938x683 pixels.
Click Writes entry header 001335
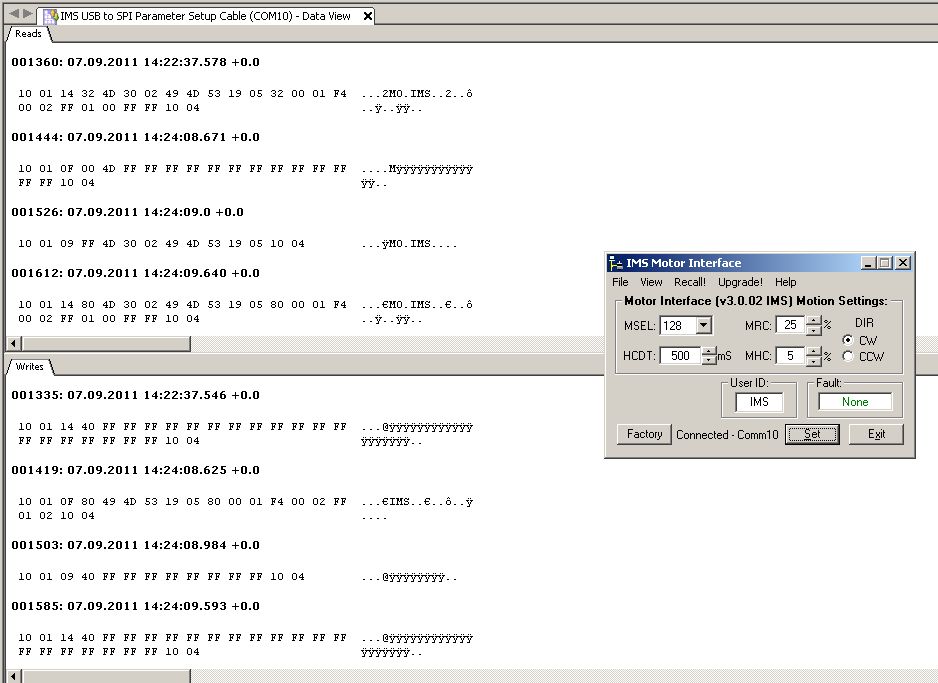point(135,395)
